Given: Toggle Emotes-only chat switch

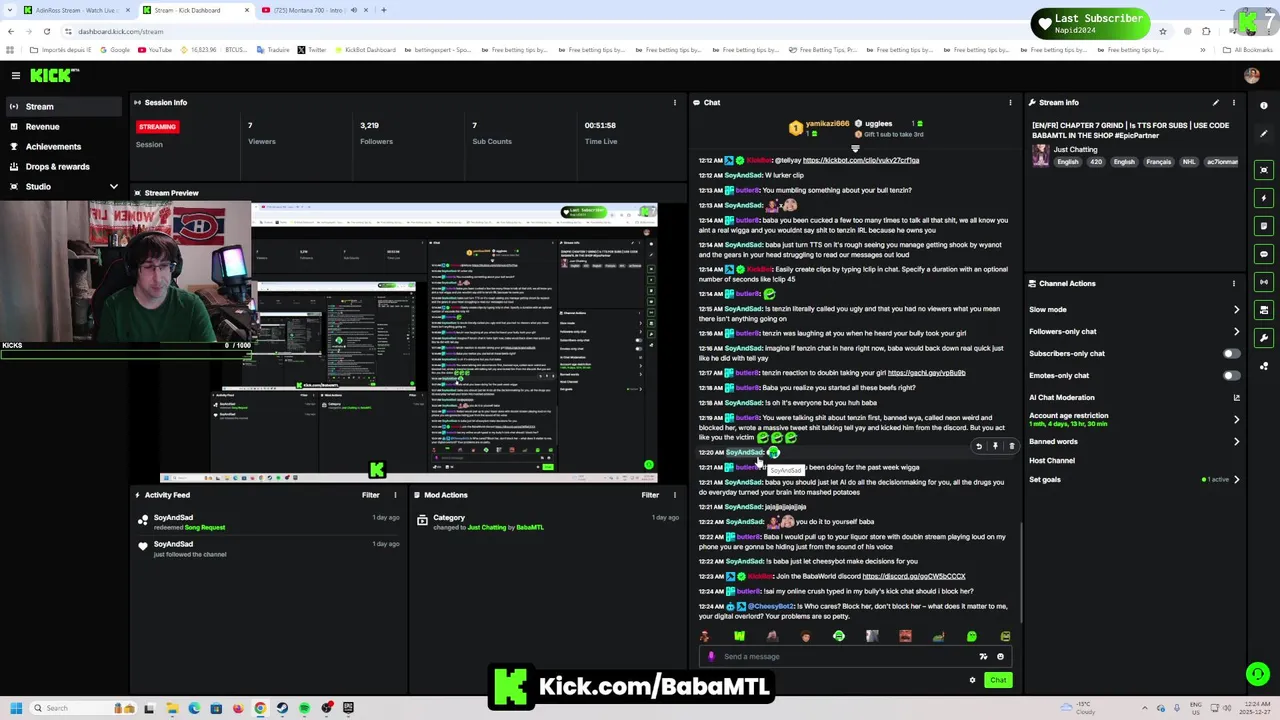Looking at the screenshot, I should [x=1231, y=375].
